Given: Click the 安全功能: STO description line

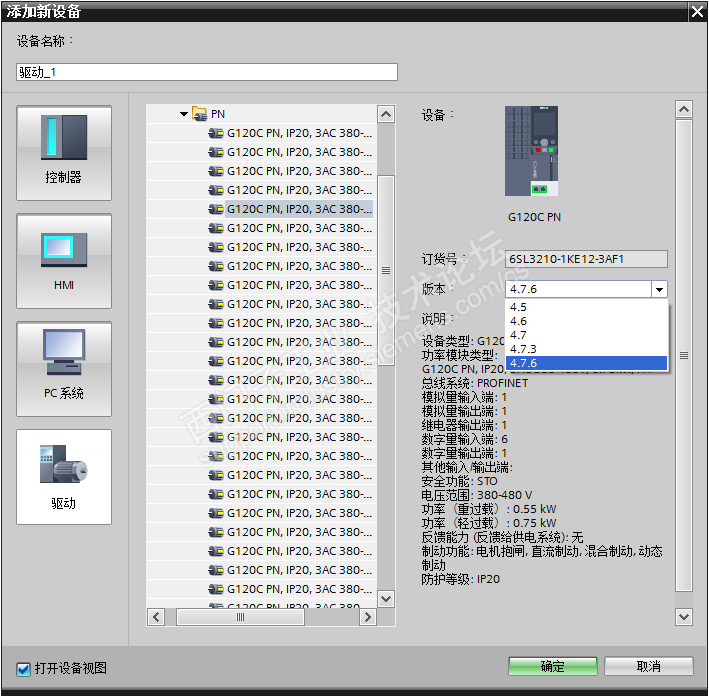Looking at the screenshot, I should tap(459, 481).
